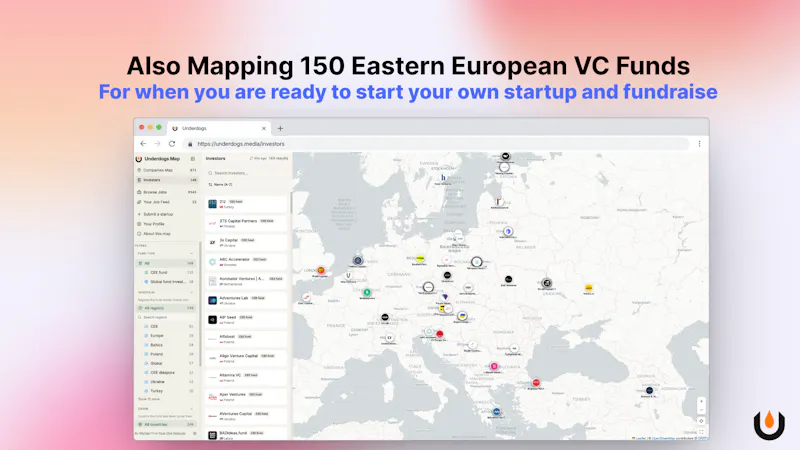800x450 pixels.
Task: Click the Altamira VC investor name
Action: pos(230,375)
